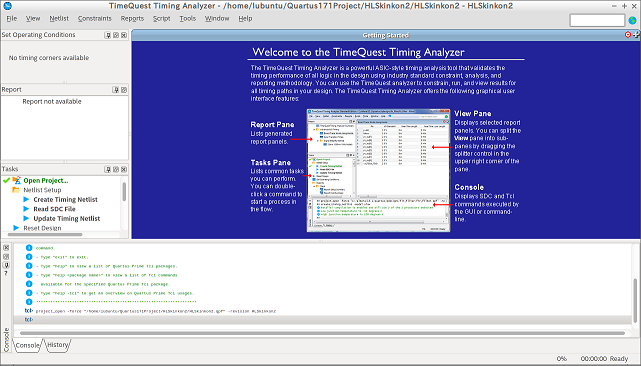Run Create Timing Netlist task

click(65, 200)
